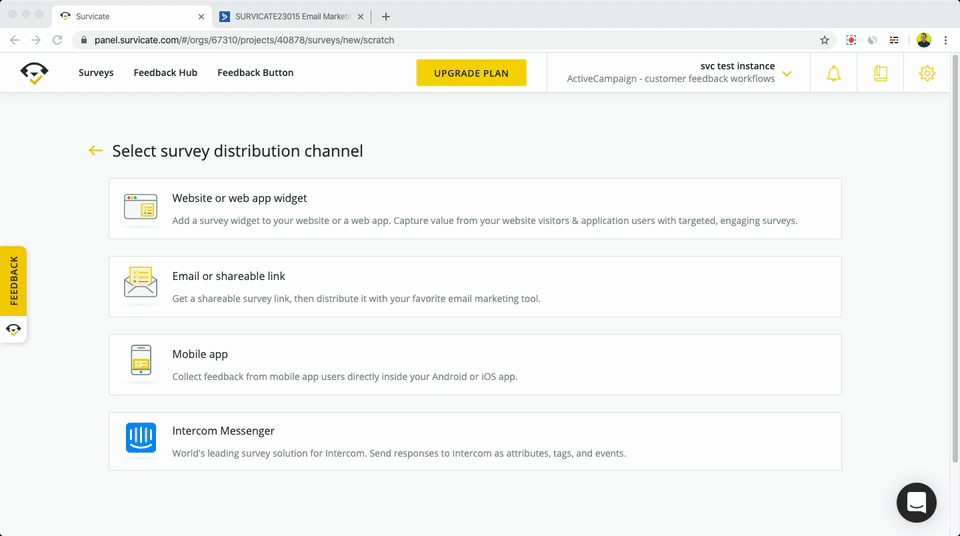Click the Intercom Messenger logo icon
960x536 pixels.
pyautogui.click(x=141, y=438)
